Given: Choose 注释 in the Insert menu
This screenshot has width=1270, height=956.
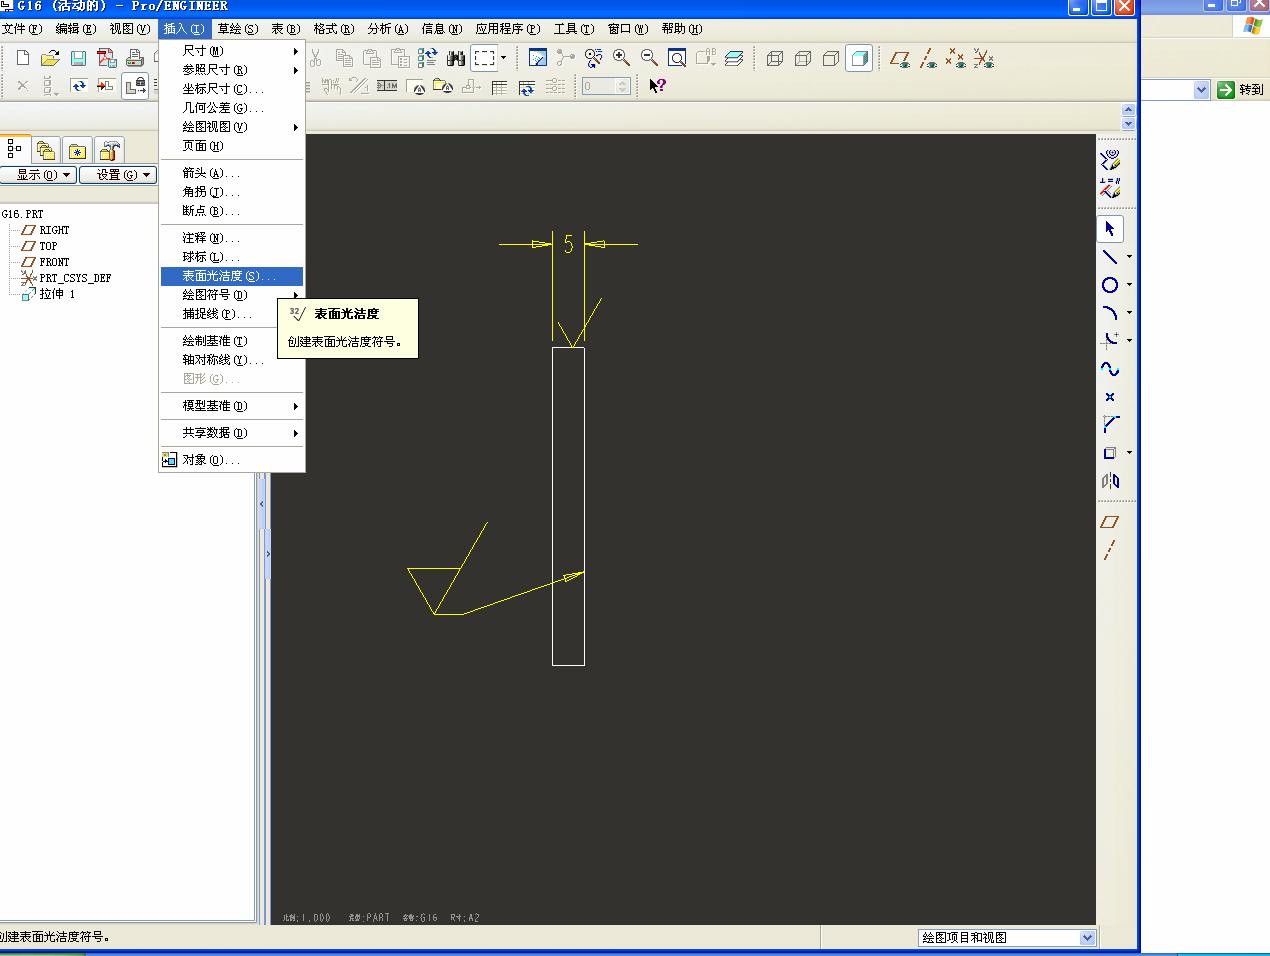Looking at the screenshot, I should [x=232, y=238].
